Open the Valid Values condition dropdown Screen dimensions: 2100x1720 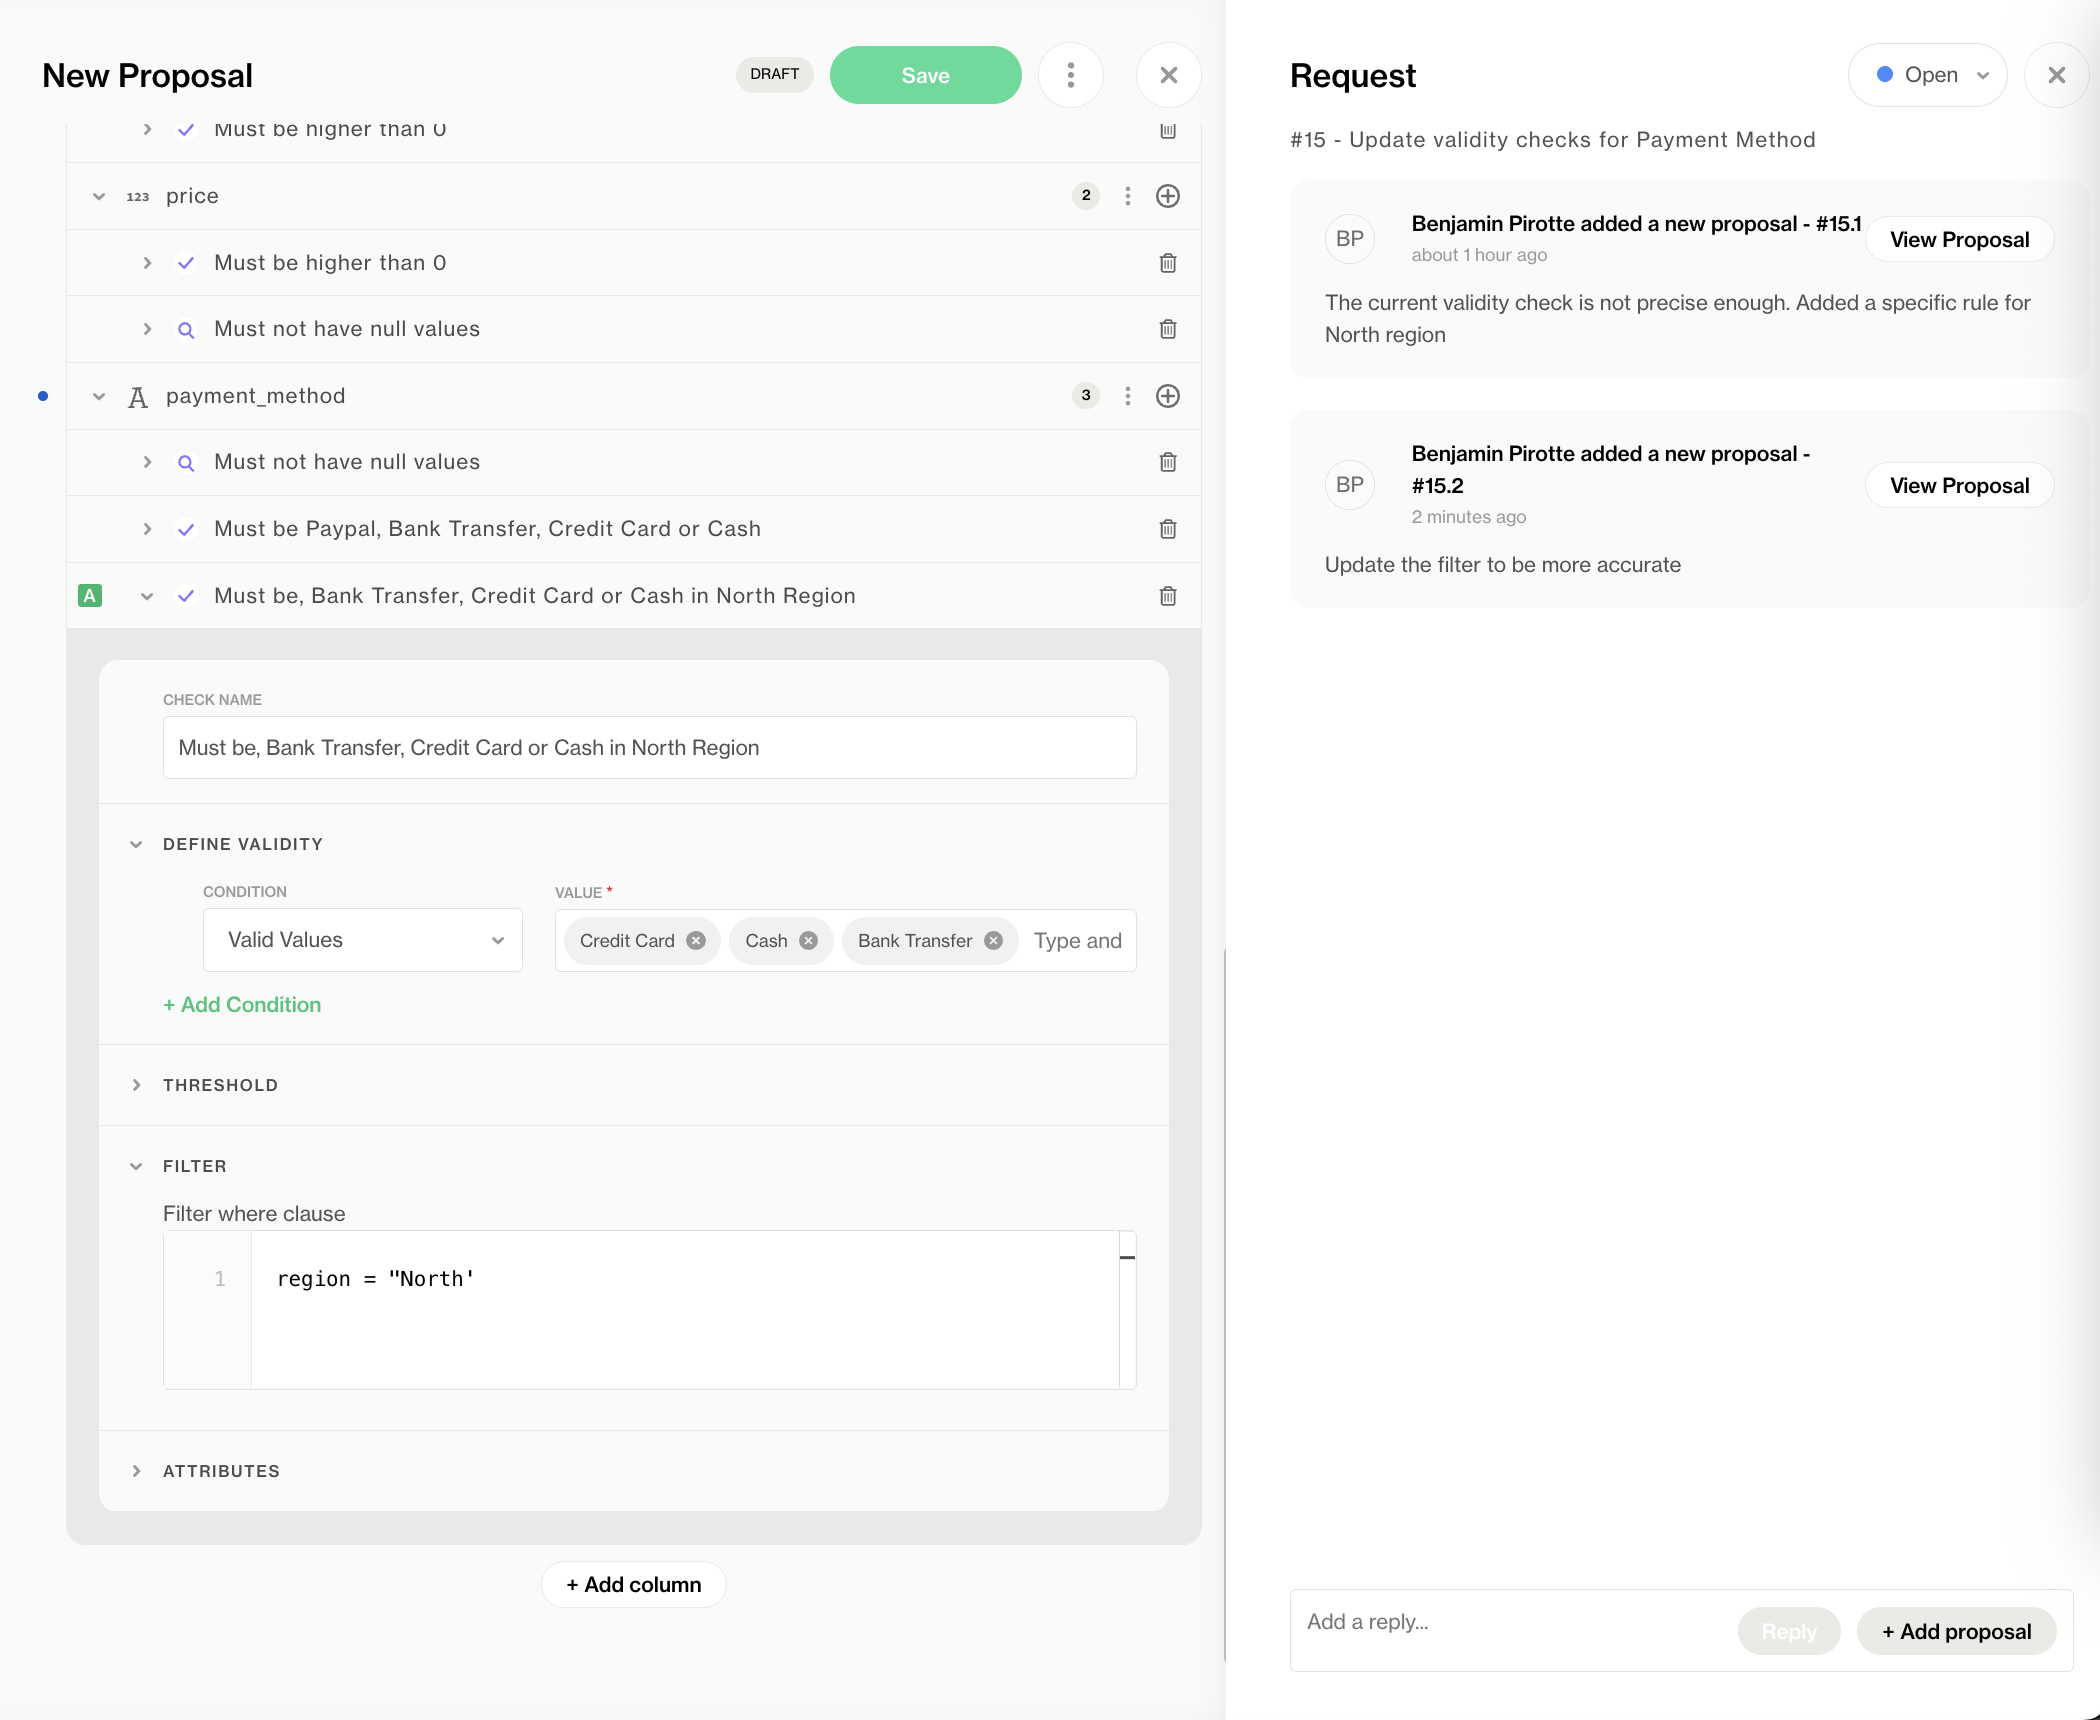pyautogui.click(x=362, y=940)
